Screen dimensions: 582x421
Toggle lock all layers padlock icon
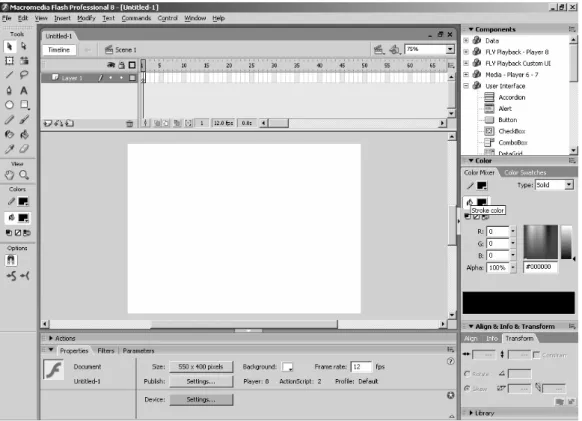tap(121, 65)
